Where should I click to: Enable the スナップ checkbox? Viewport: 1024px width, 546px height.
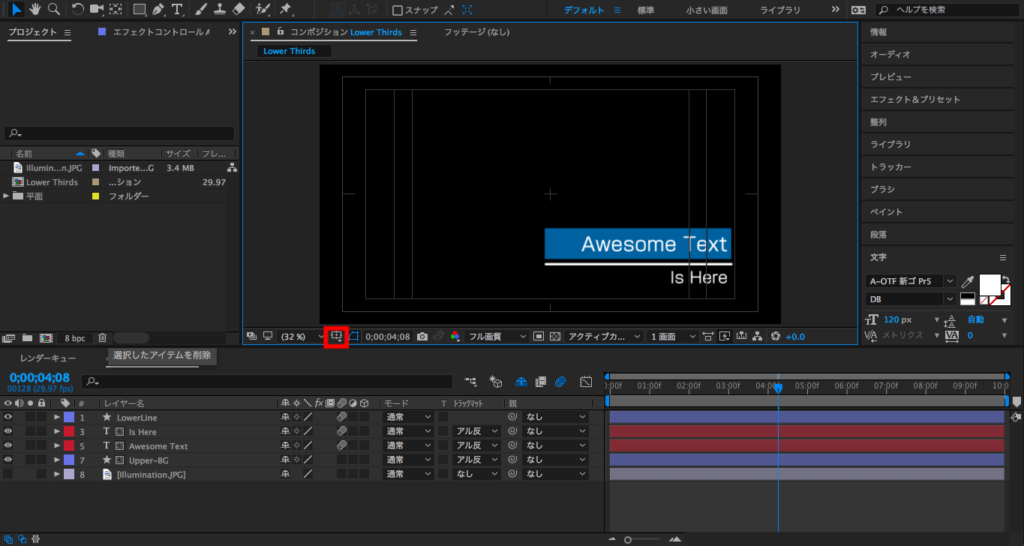(x=397, y=11)
